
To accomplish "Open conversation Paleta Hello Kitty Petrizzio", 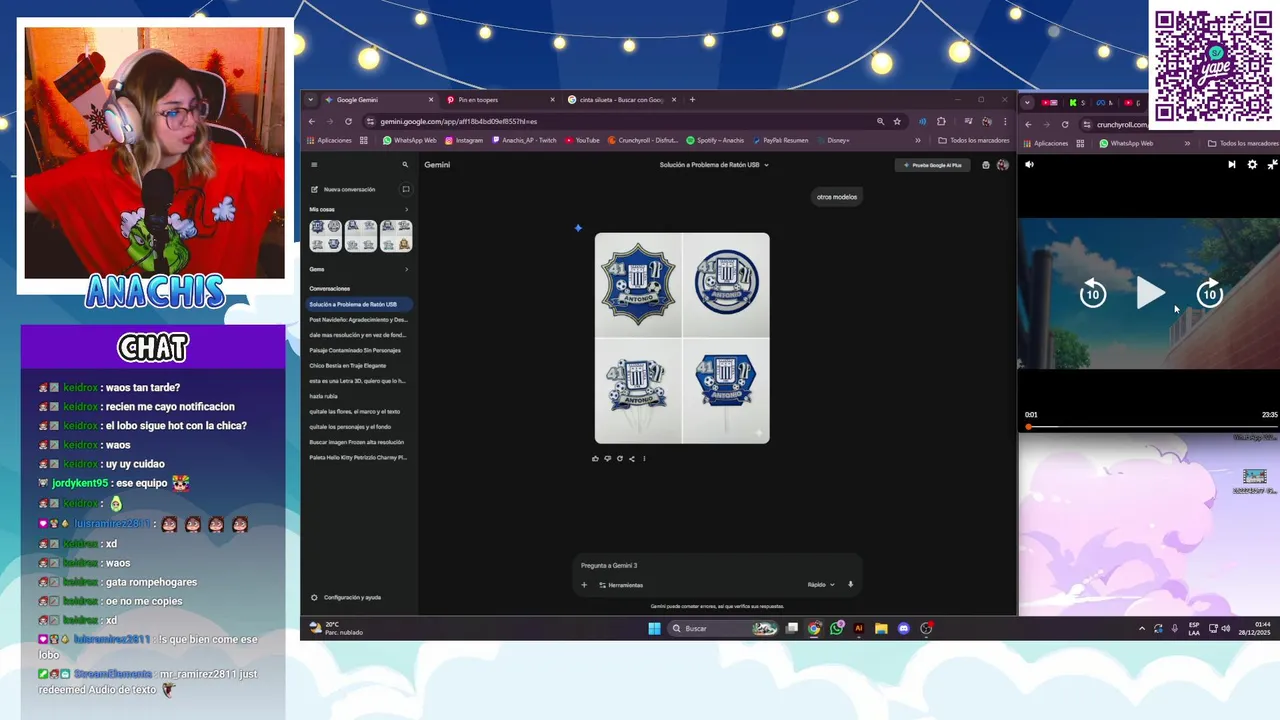I will pyautogui.click(x=359, y=457).
